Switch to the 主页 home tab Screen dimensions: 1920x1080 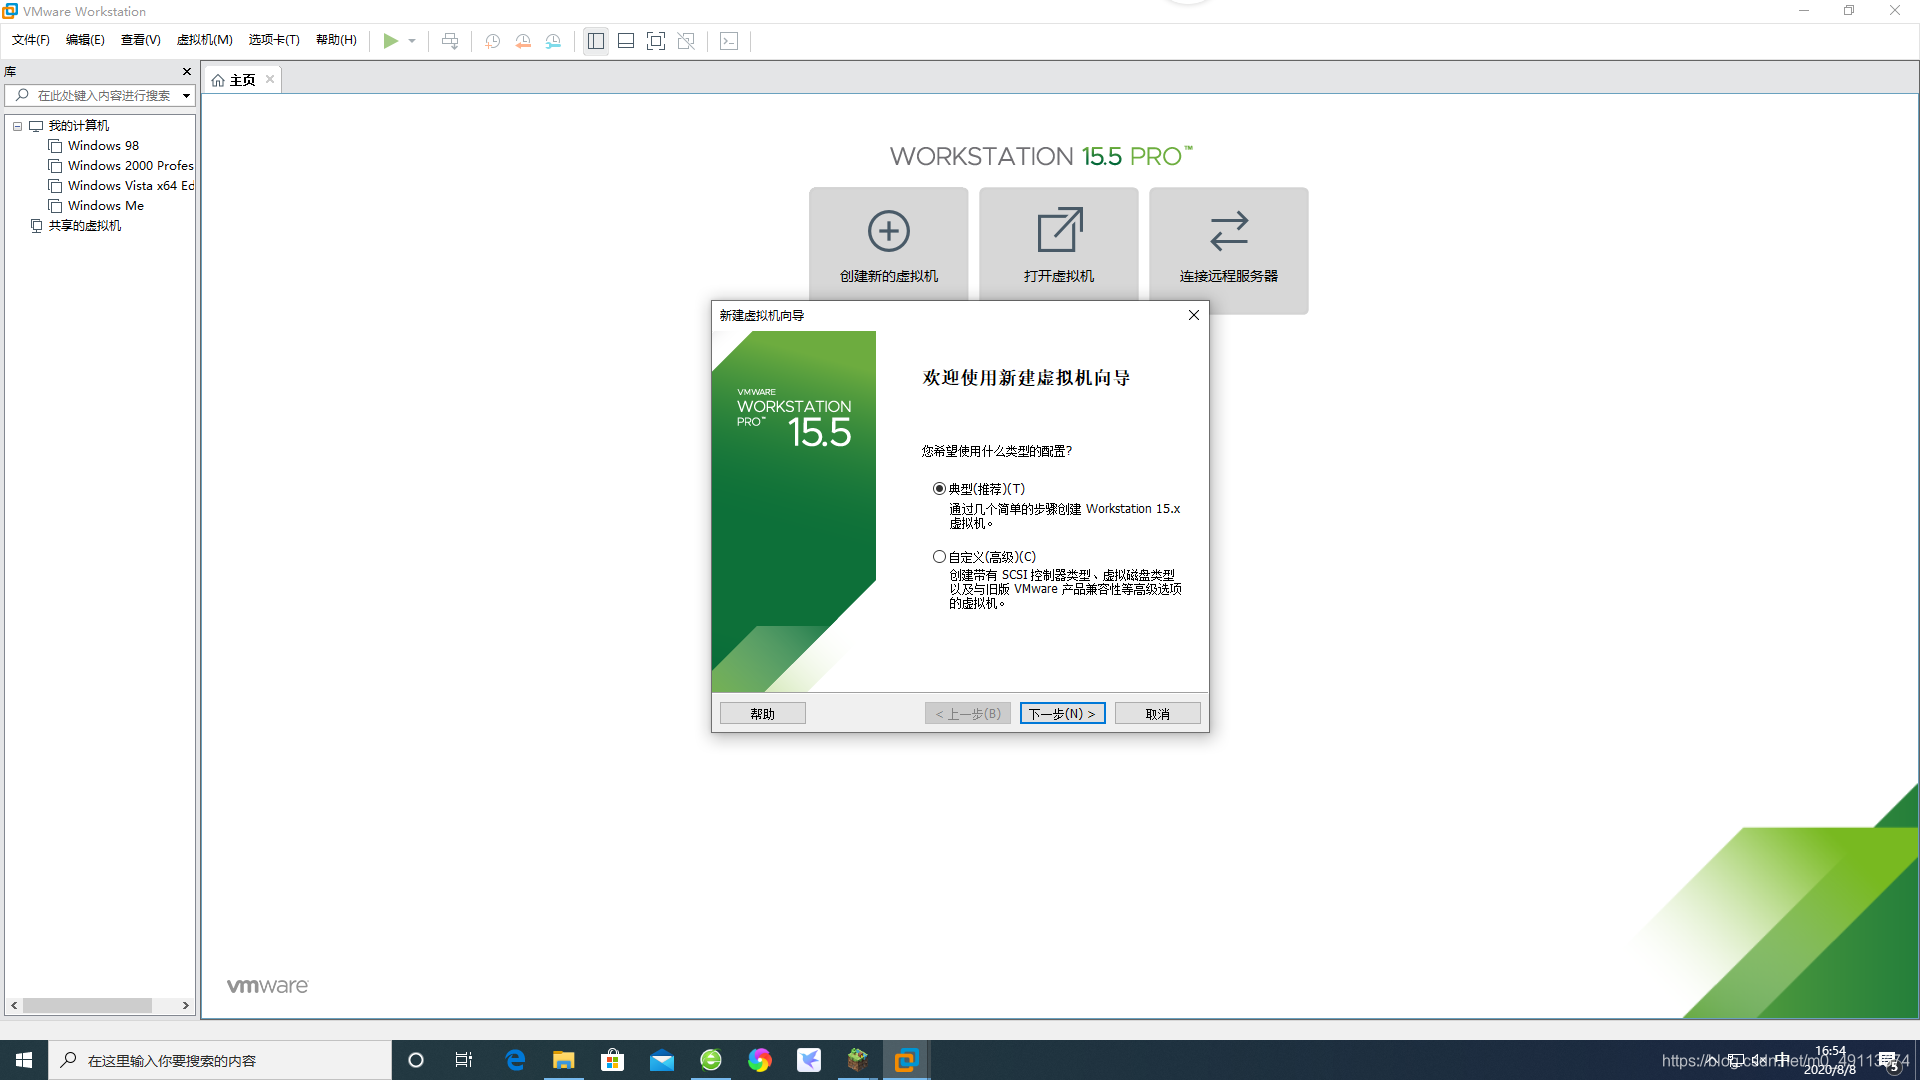(242, 80)
